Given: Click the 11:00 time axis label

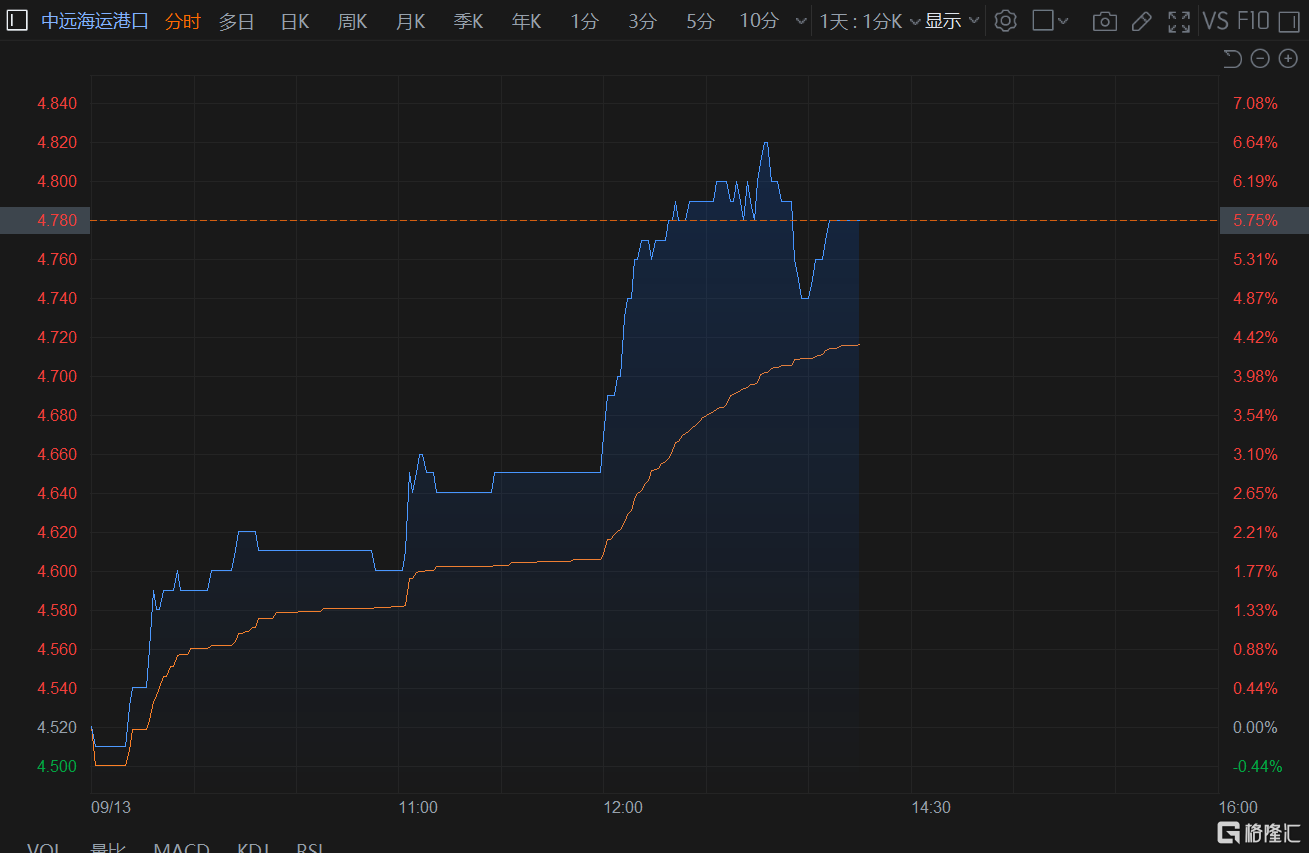Looking at the screenshot, I should pyautogui.click(x=418, y=807).
